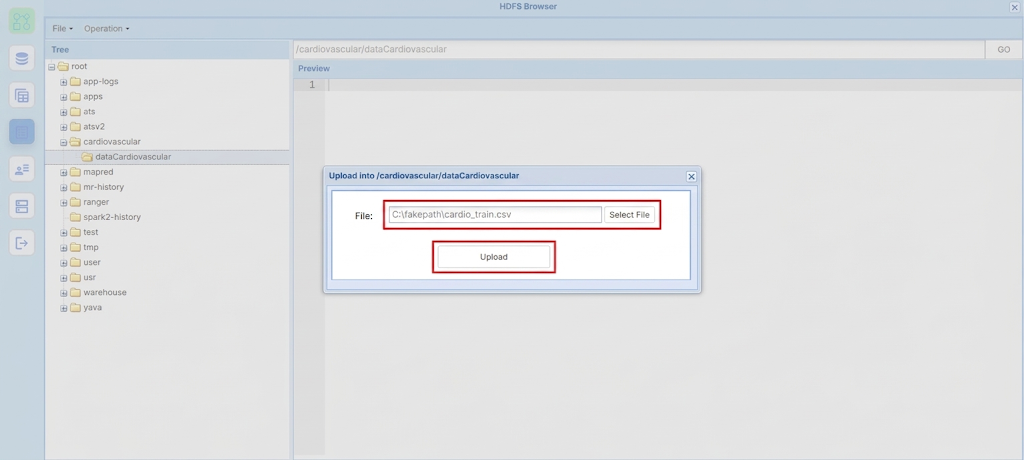Click the warehouse folder icon
This screenshot has width=1024, height=460.
[x=75, y=292]
